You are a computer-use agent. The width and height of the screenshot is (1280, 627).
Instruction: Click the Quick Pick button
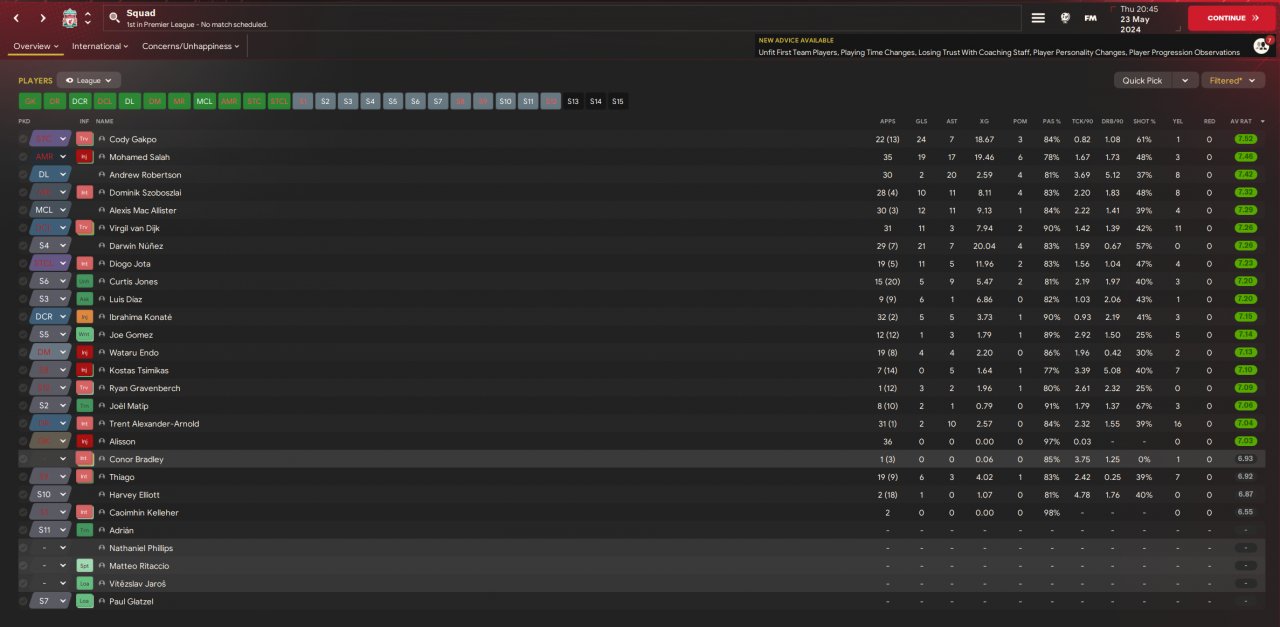click(1143, 80)
